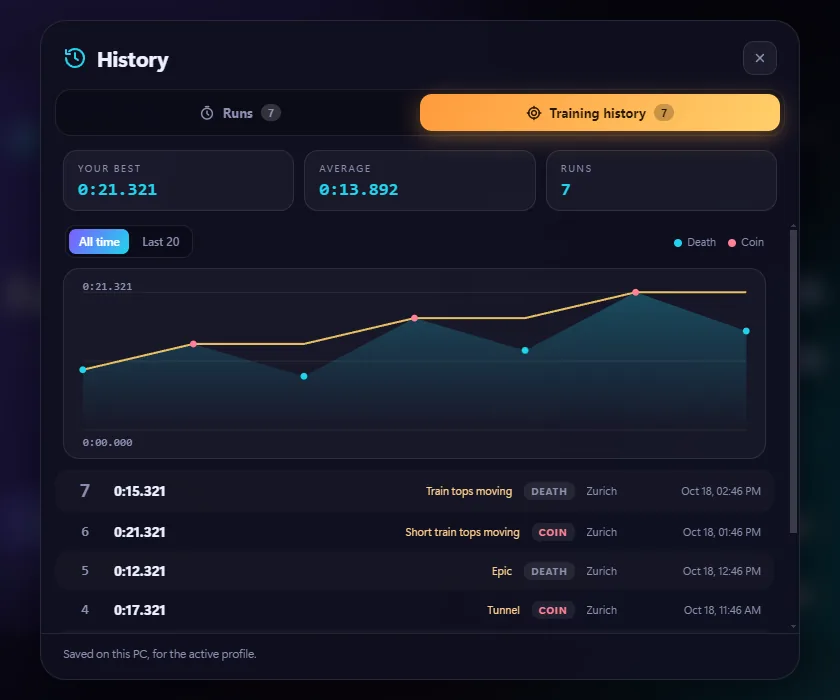Select the Training history tab

(x=599, y=113)
